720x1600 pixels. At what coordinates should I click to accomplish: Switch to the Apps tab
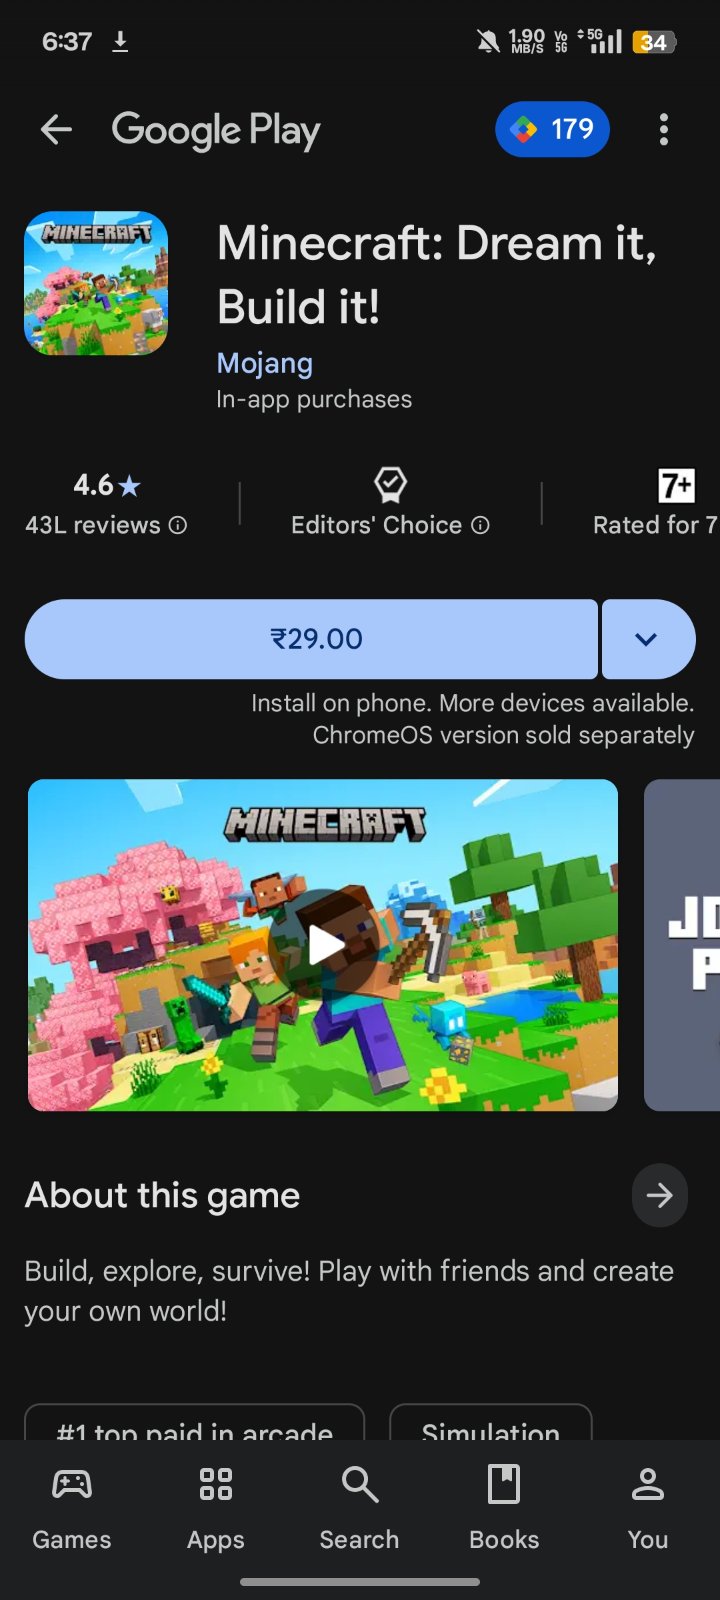coord(216,1510)
